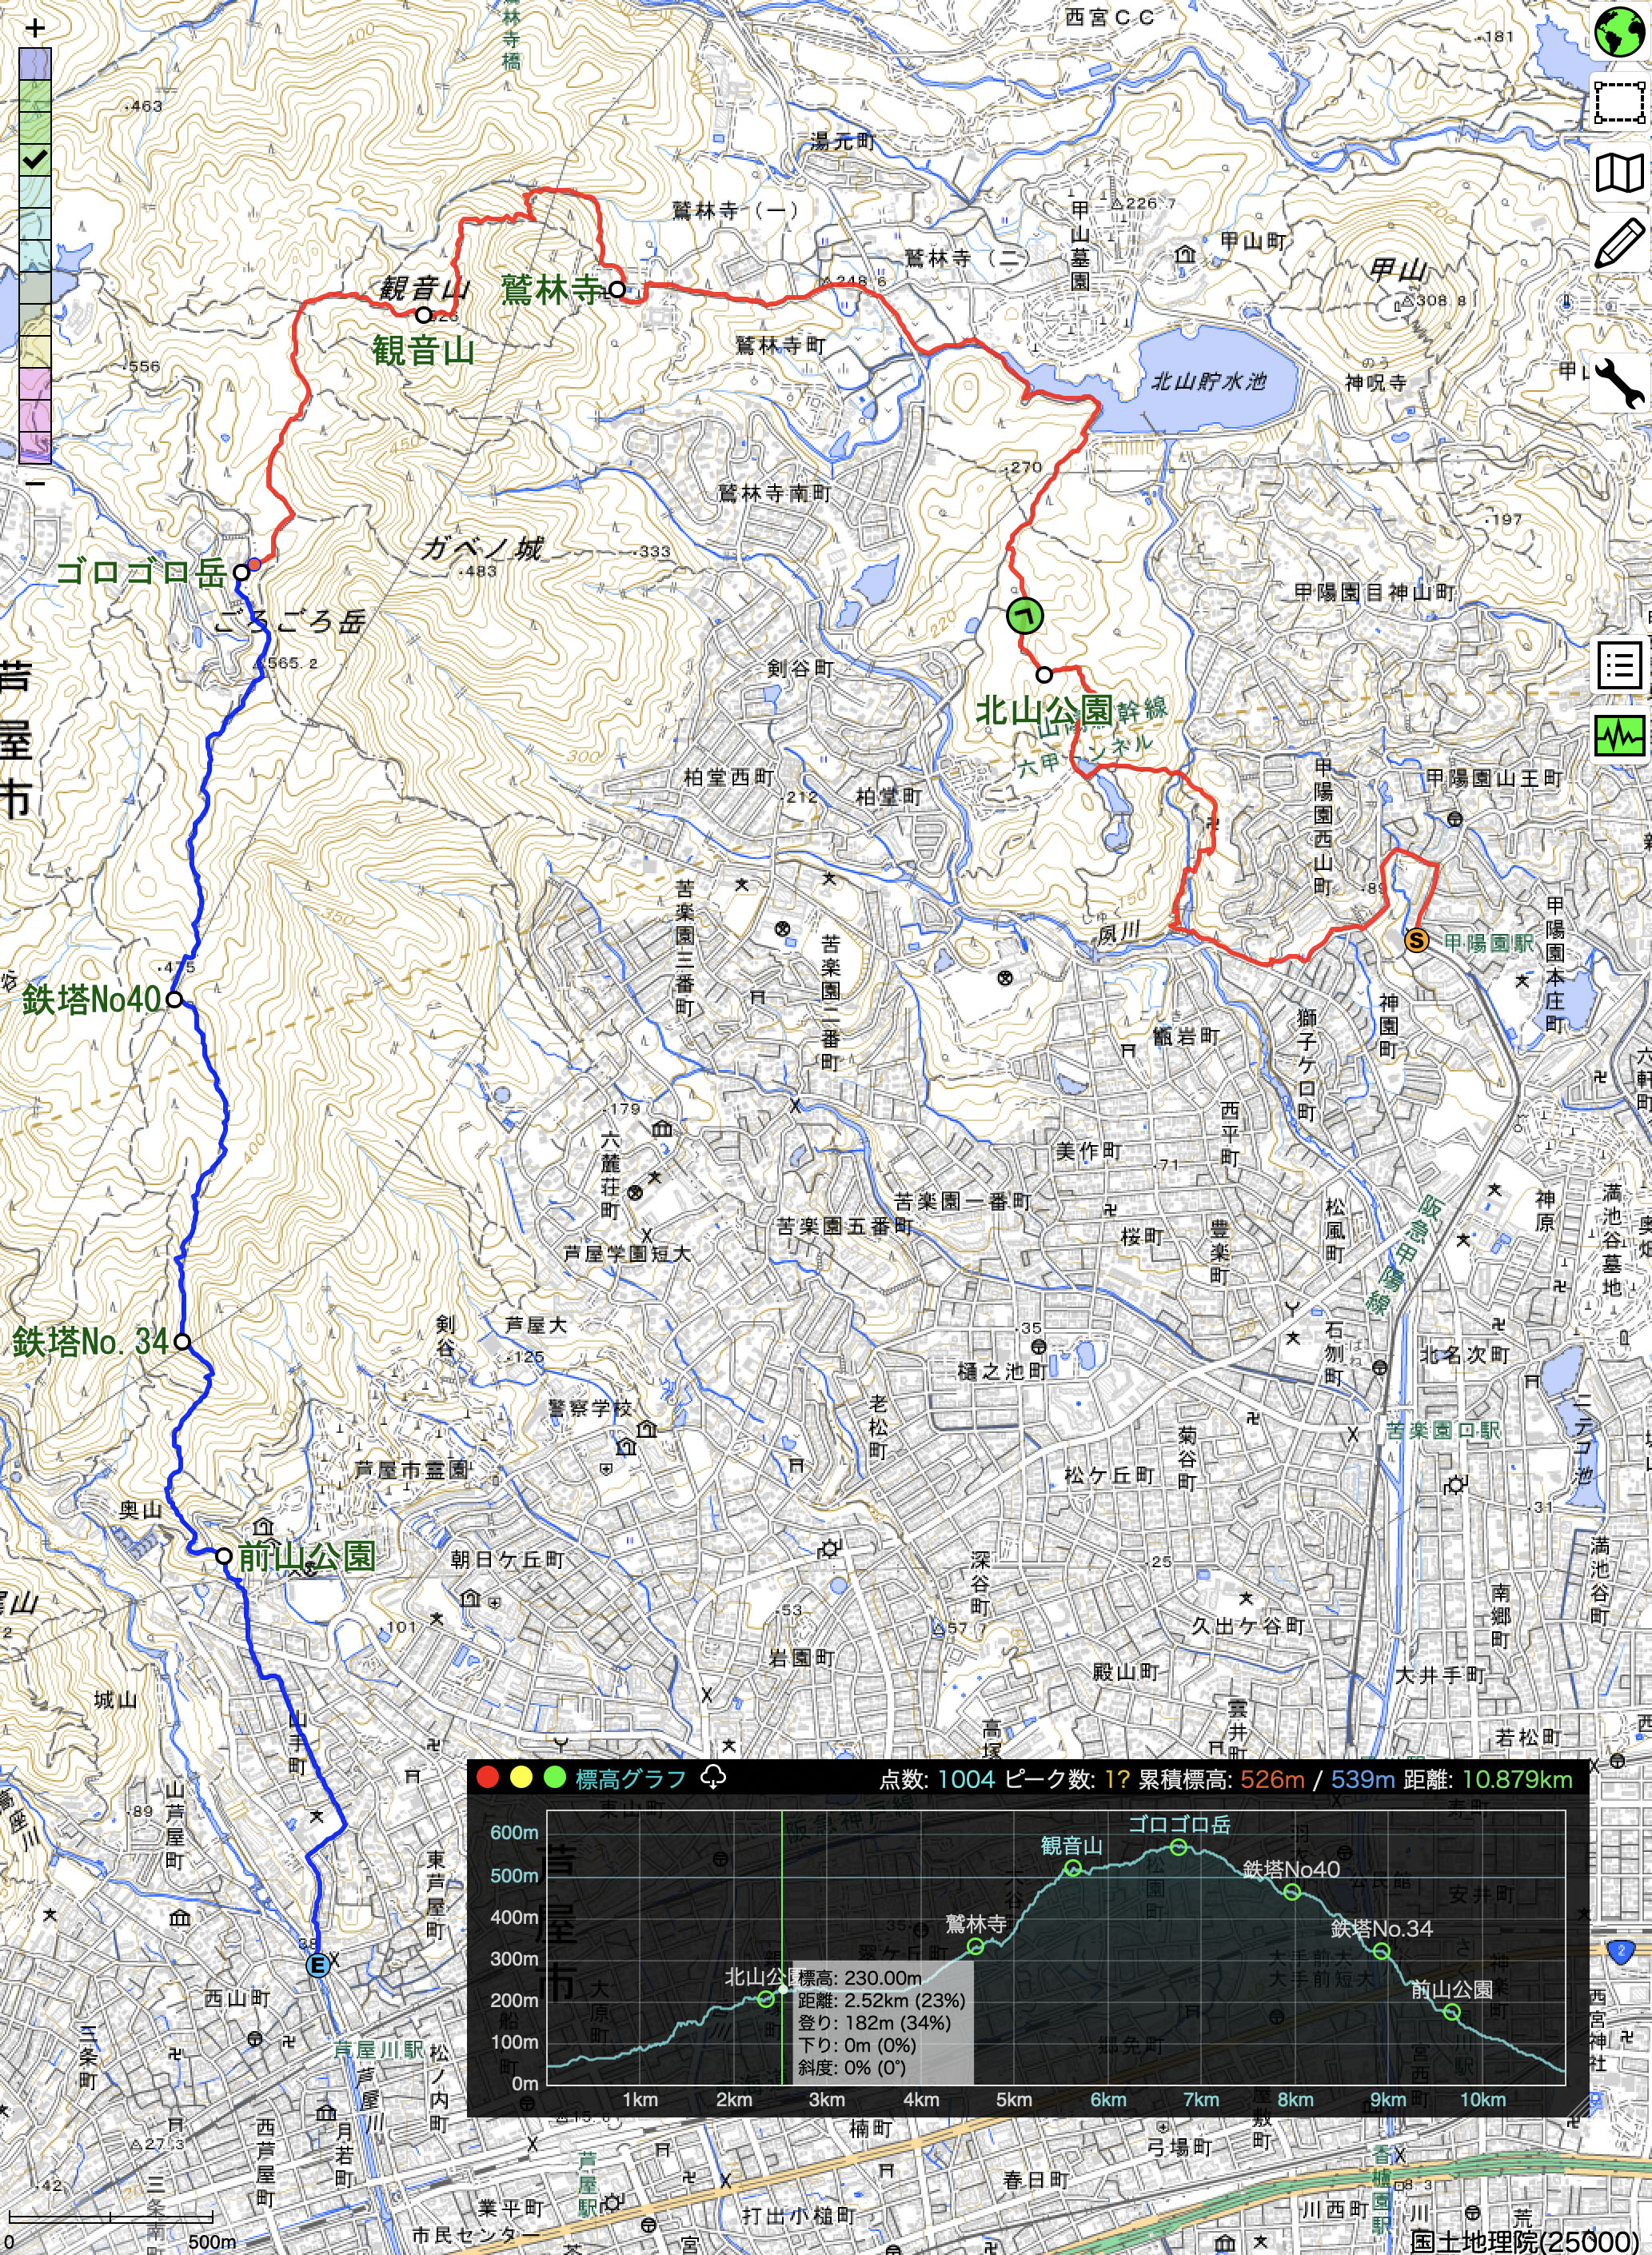Click the 北山公園 waypoint circle on map
1652x2255 pixels.
[x=1044, y=674]
